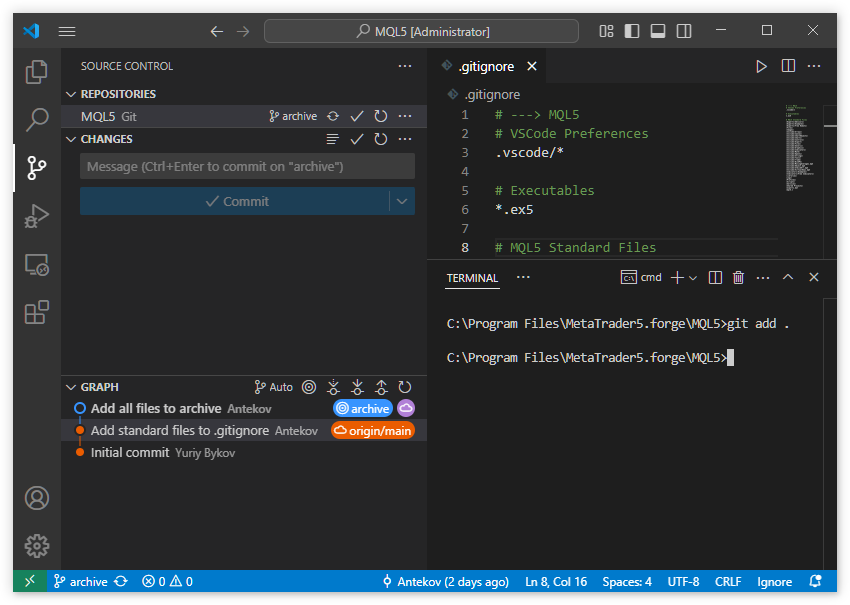Select 'Add all files to archive' commit

point(244,408)
